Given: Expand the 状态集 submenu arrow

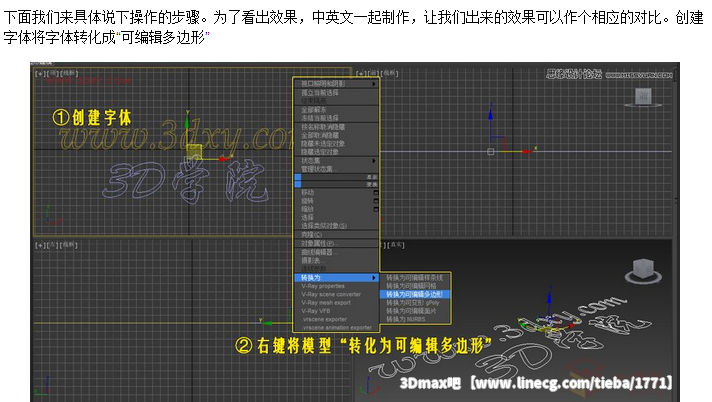Looking at the screenshot, I should pos(374,161).
